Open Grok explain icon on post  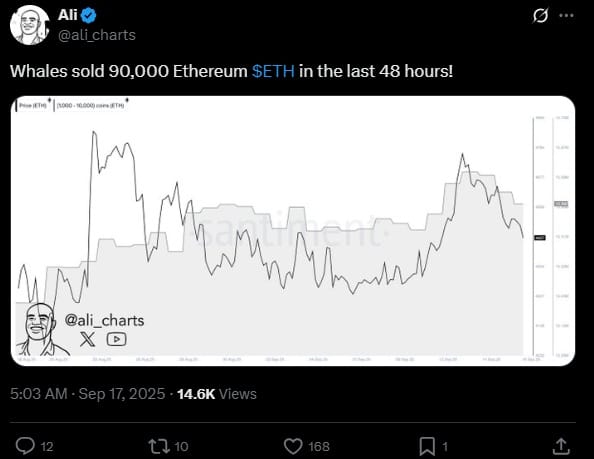(x=540, y=16)
